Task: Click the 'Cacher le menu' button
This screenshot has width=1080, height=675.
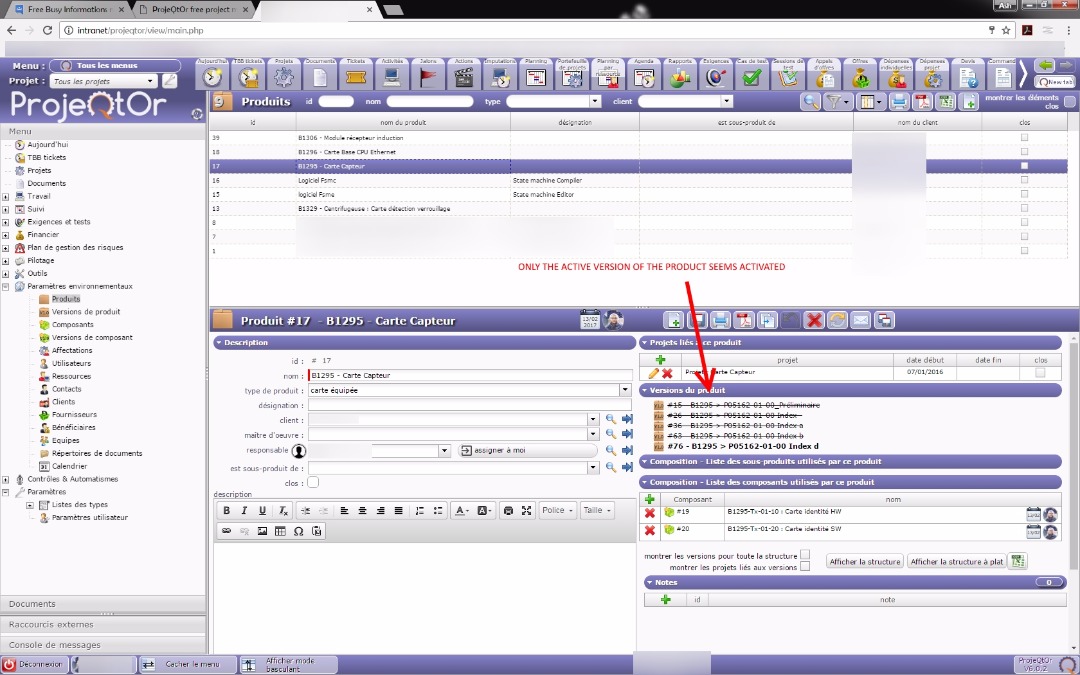Action: tap(187, 665)
